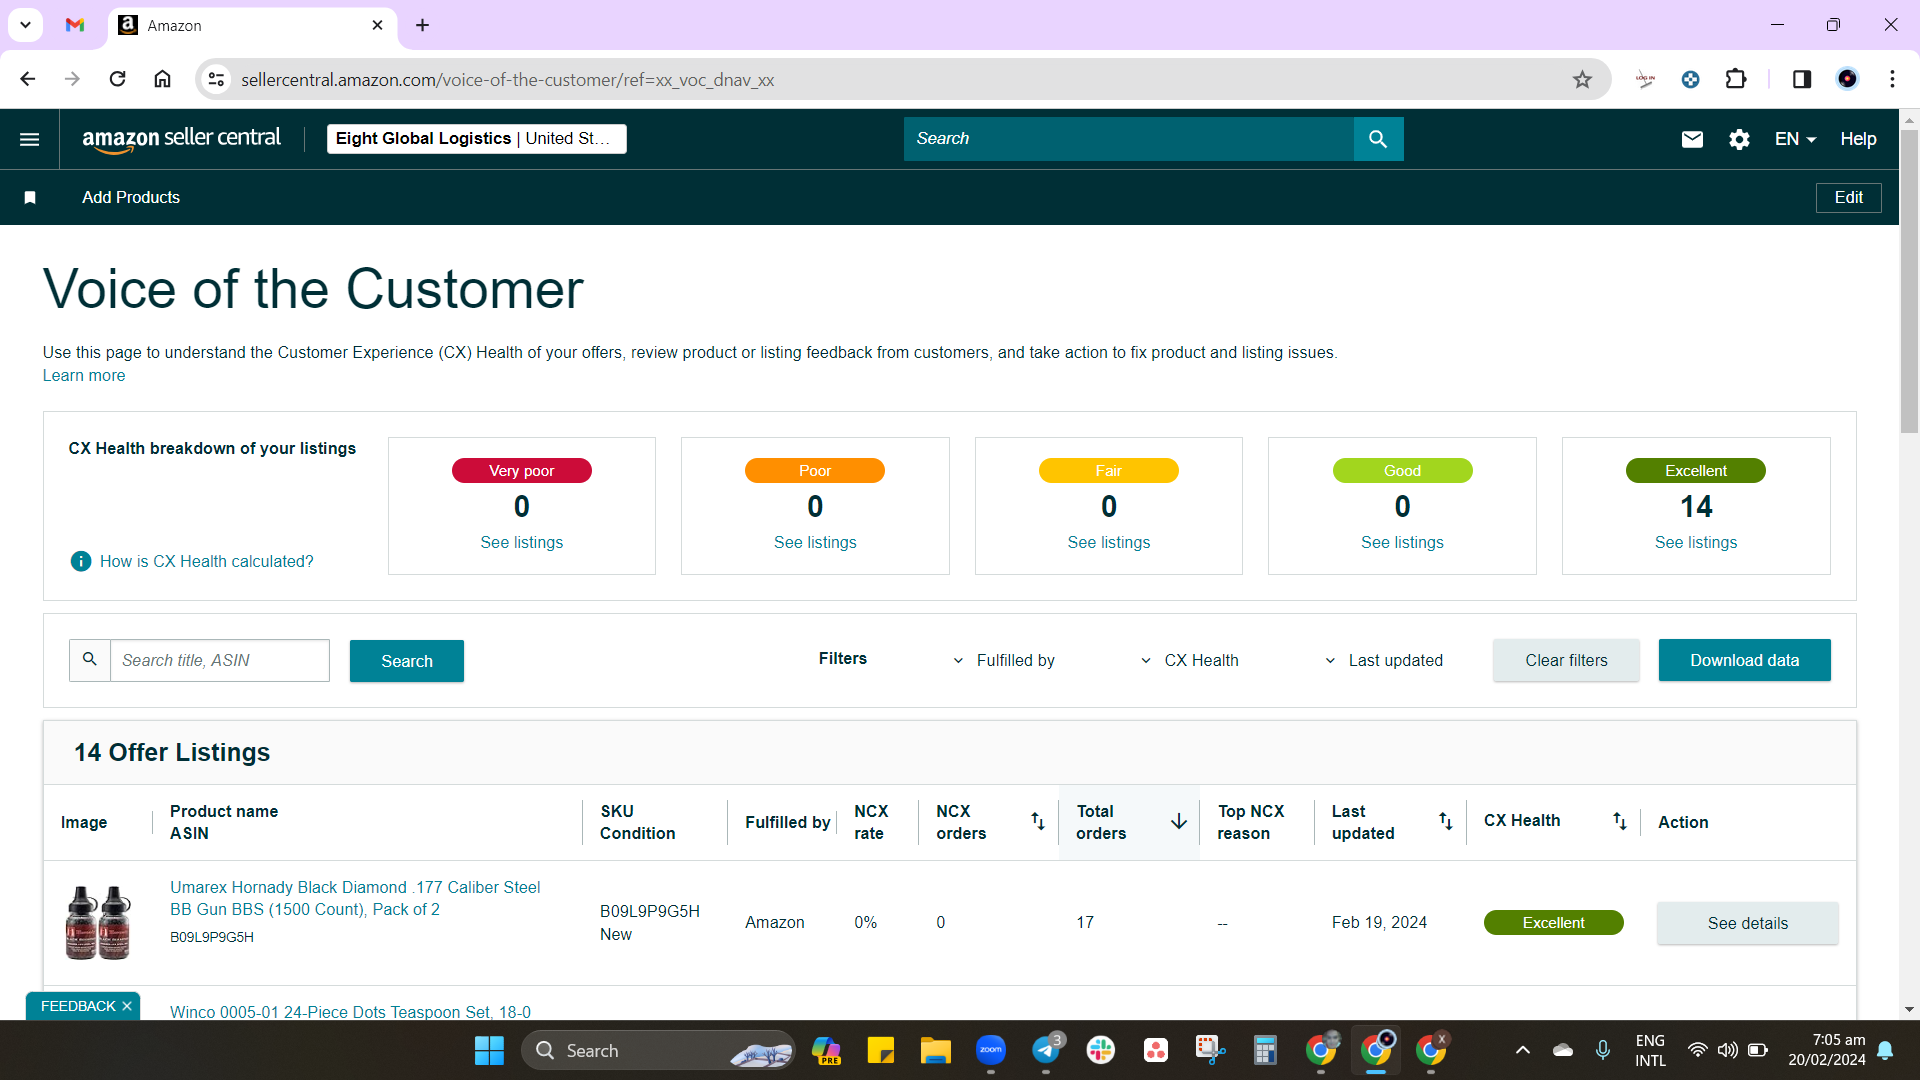Click the site information icon in address bar
1920x1080 pixels.
[x=216, y=79]
